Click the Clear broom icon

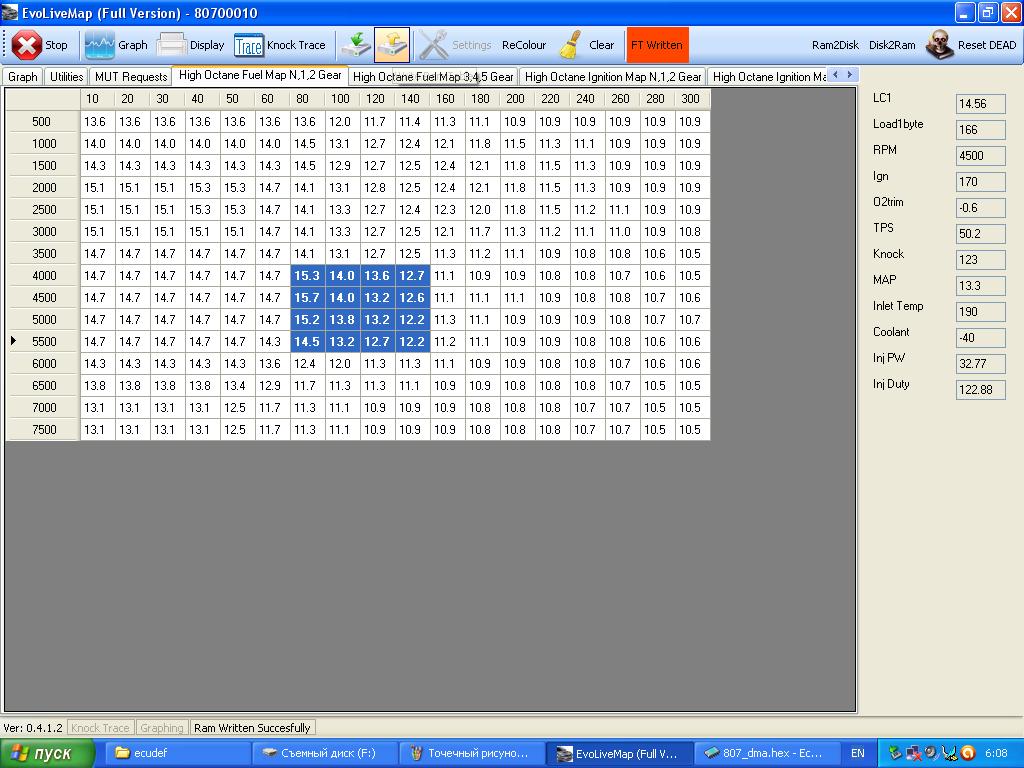click(x=571, y=45)
